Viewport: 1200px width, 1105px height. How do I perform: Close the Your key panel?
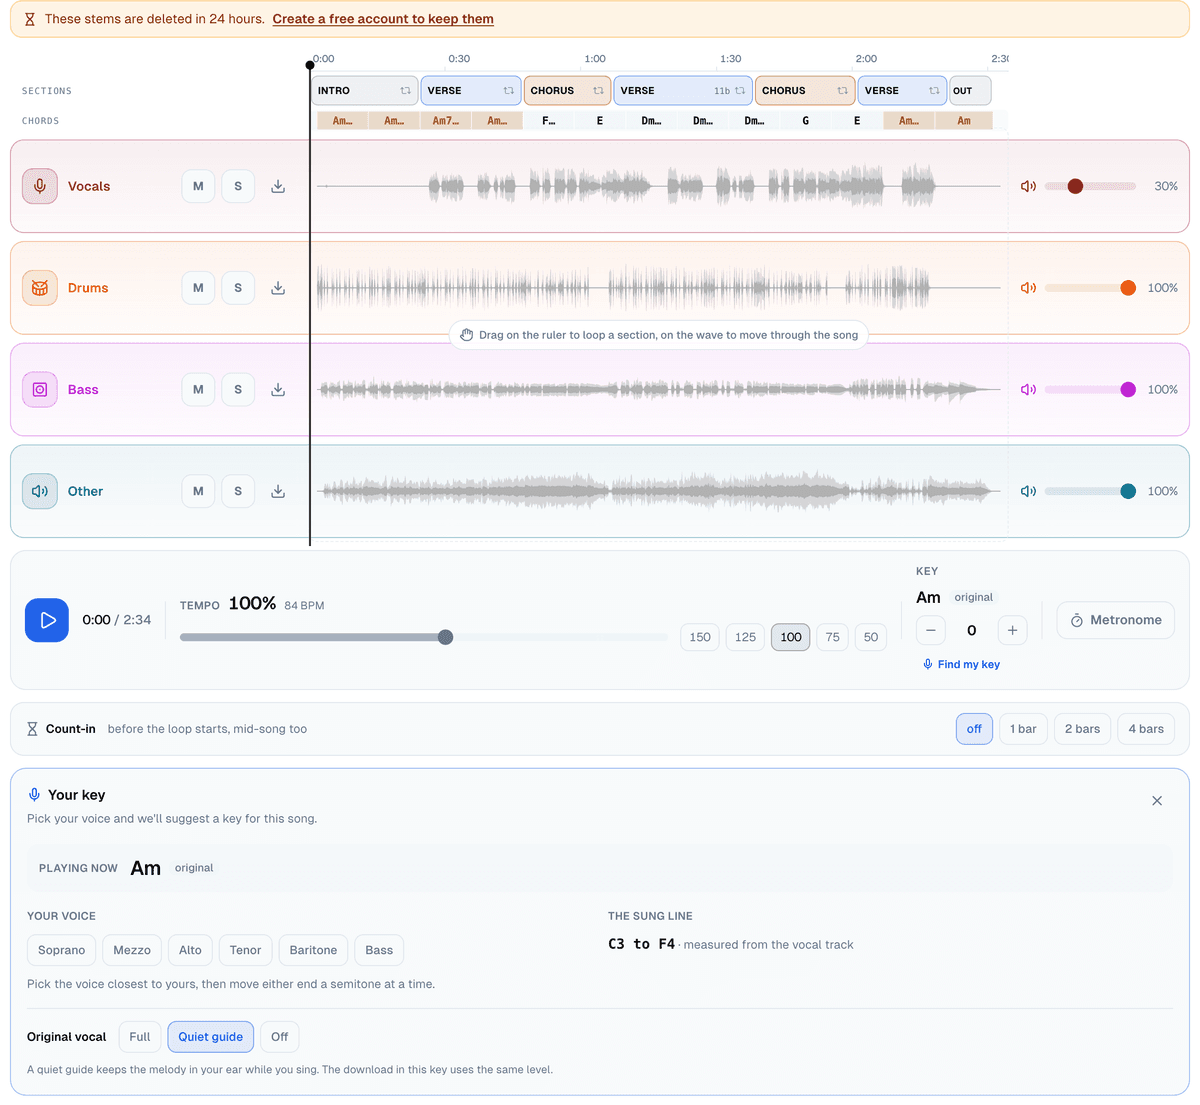pos(1157,801)
